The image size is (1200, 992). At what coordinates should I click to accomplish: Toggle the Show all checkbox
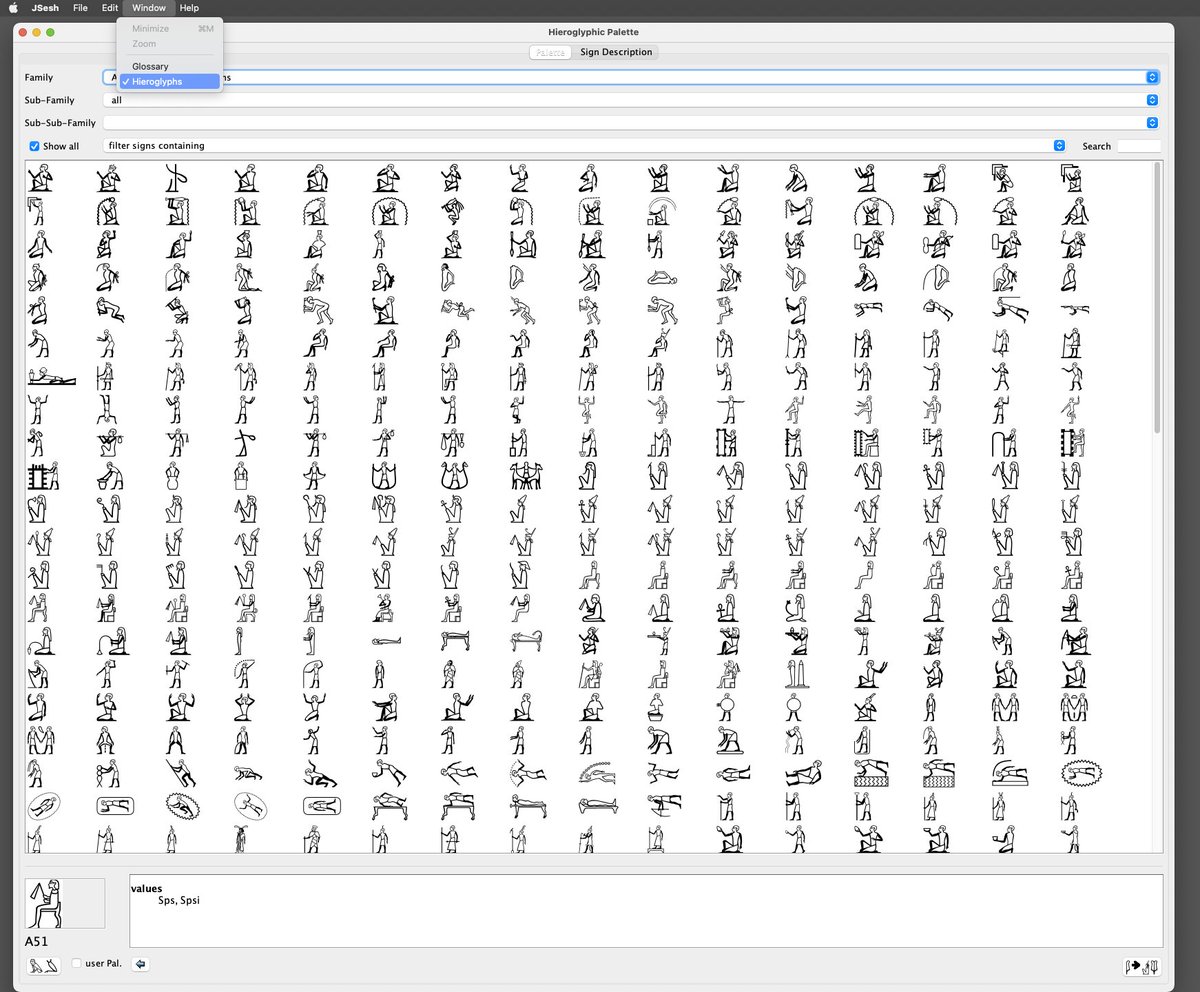click(35, 146)
